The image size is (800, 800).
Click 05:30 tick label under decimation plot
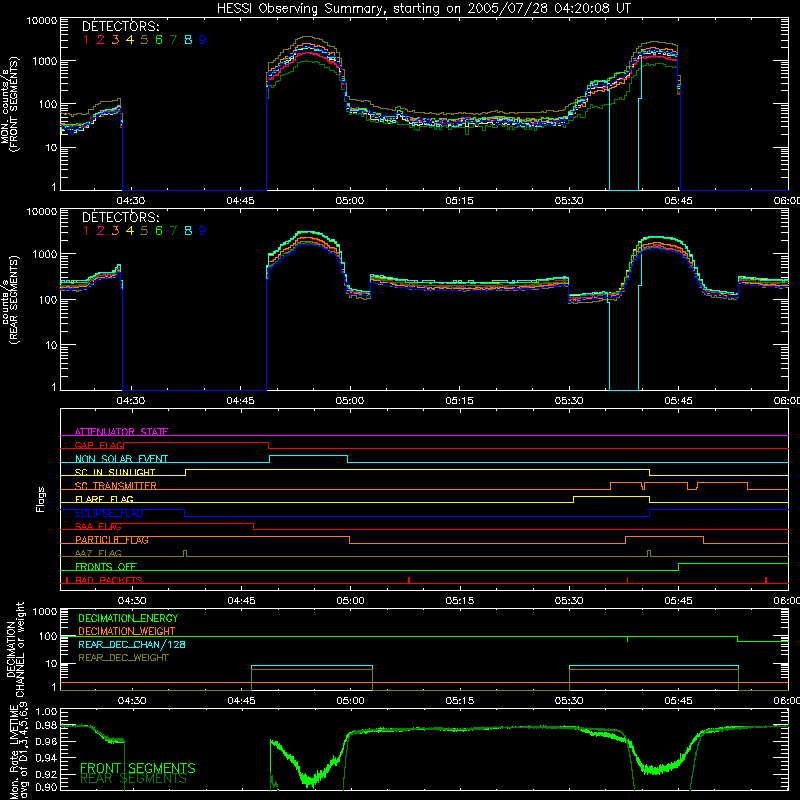click(569, 701)
